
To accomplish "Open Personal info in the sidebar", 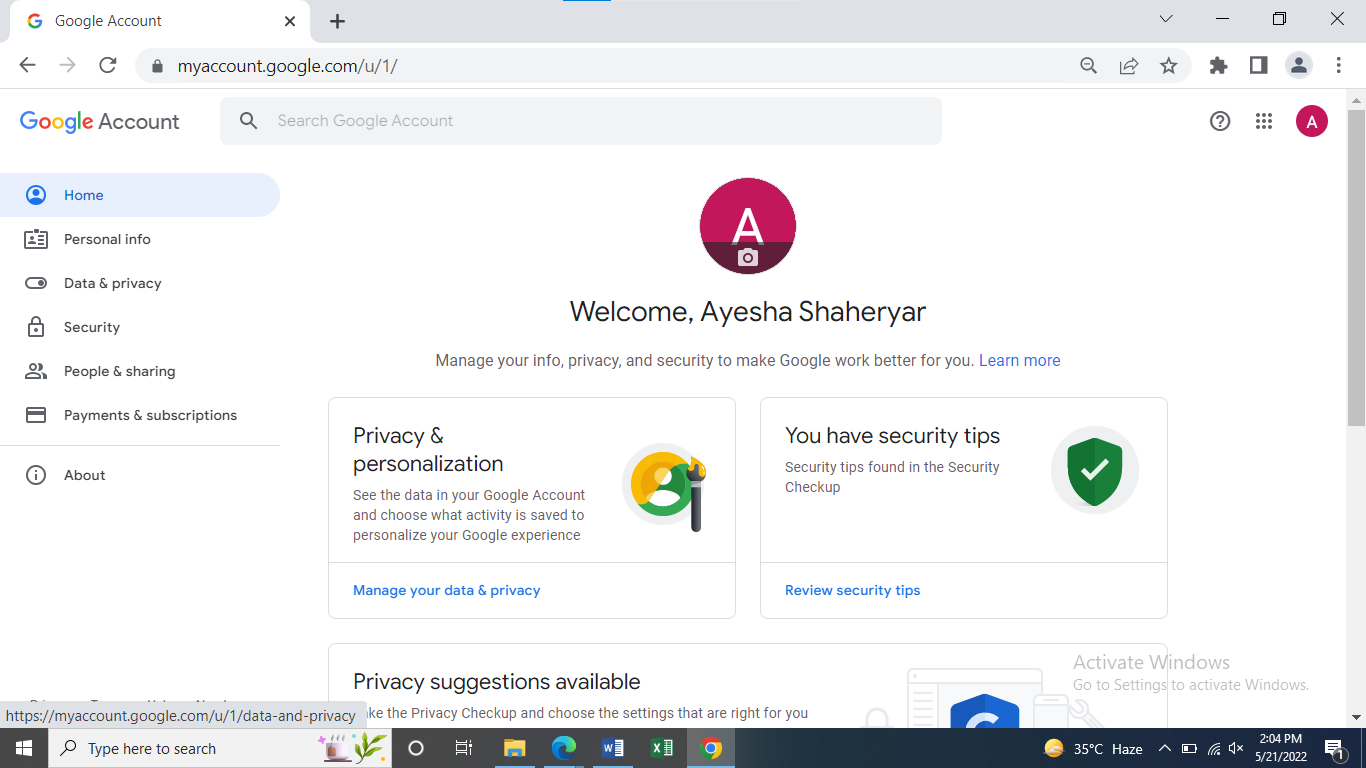I will 140,239.
